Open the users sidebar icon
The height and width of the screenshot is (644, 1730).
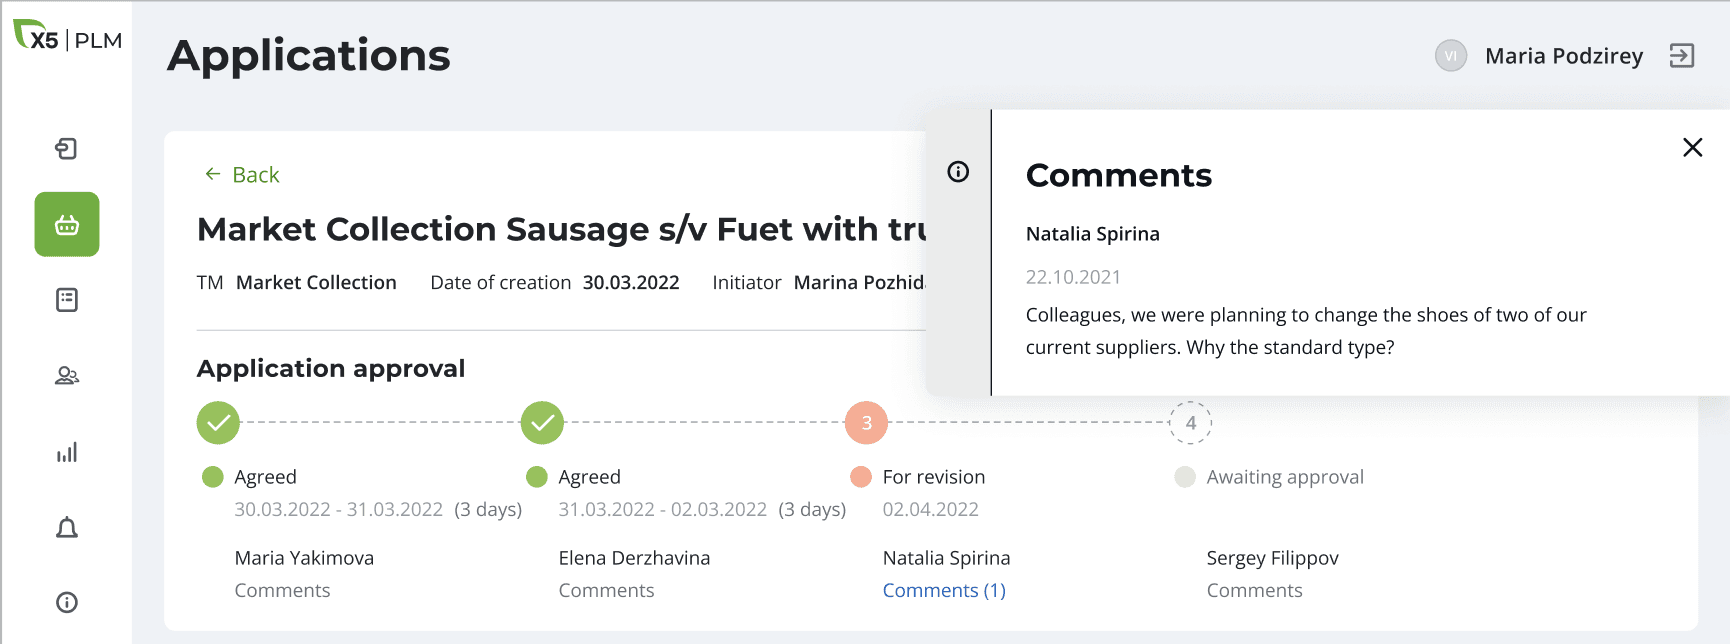point(67,376)
